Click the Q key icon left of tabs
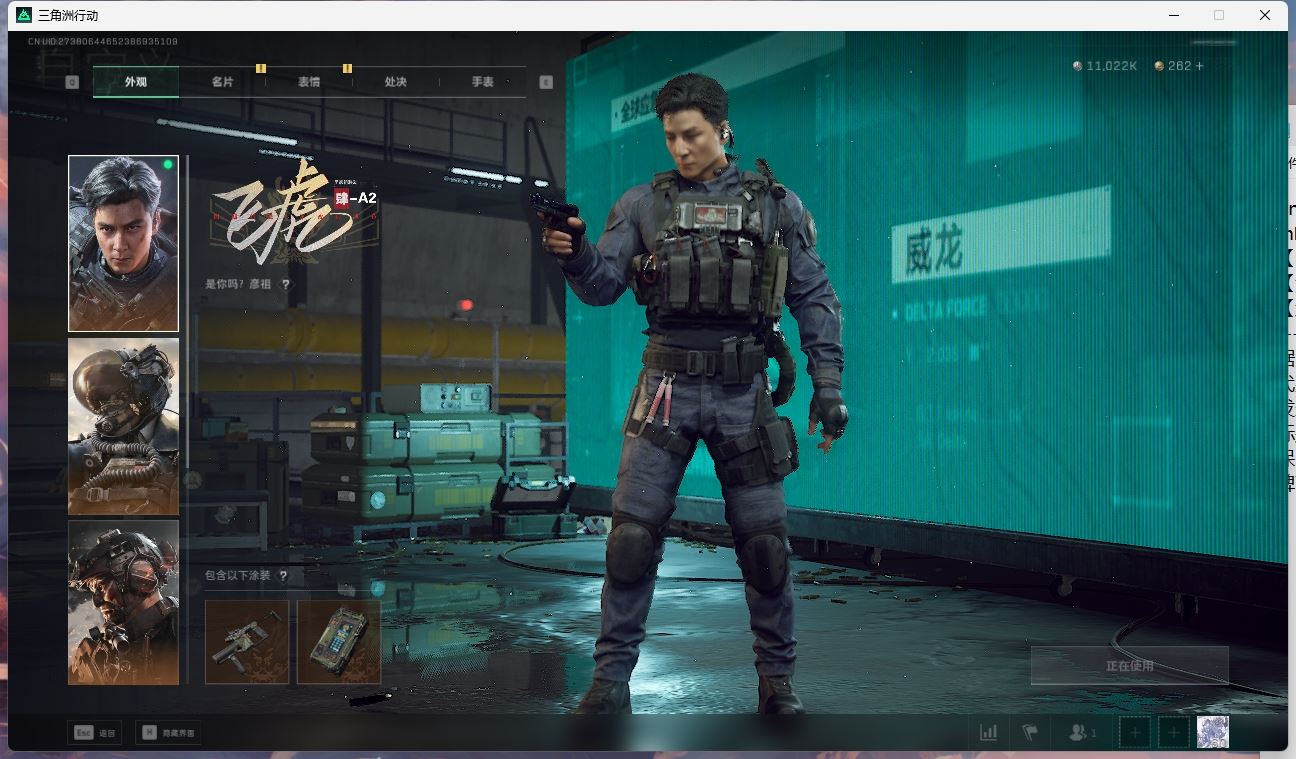 (72, 82)
